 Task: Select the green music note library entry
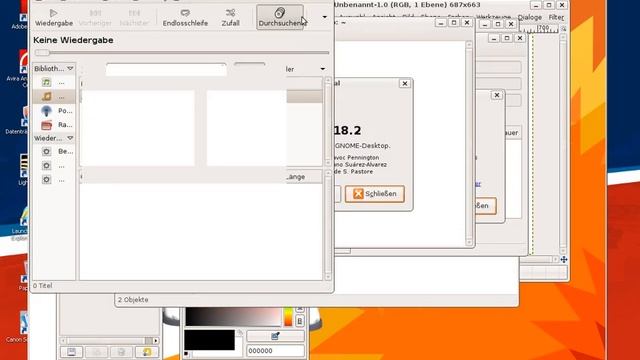click(x=53, y=82)
